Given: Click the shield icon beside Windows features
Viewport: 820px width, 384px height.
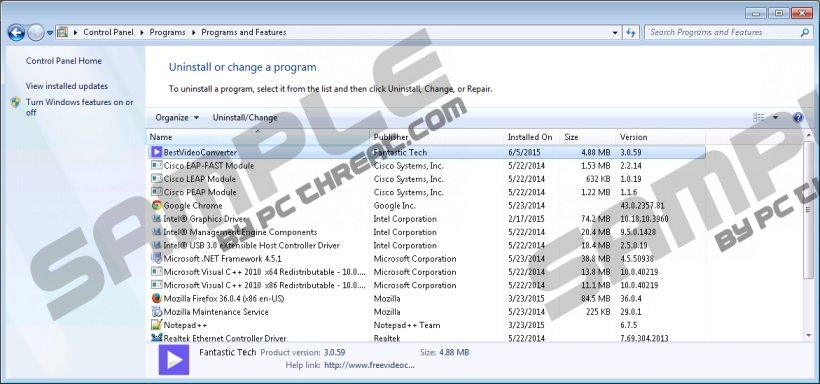Looking at the screenshot, I should pyautogui.click(x=16, y=103).
